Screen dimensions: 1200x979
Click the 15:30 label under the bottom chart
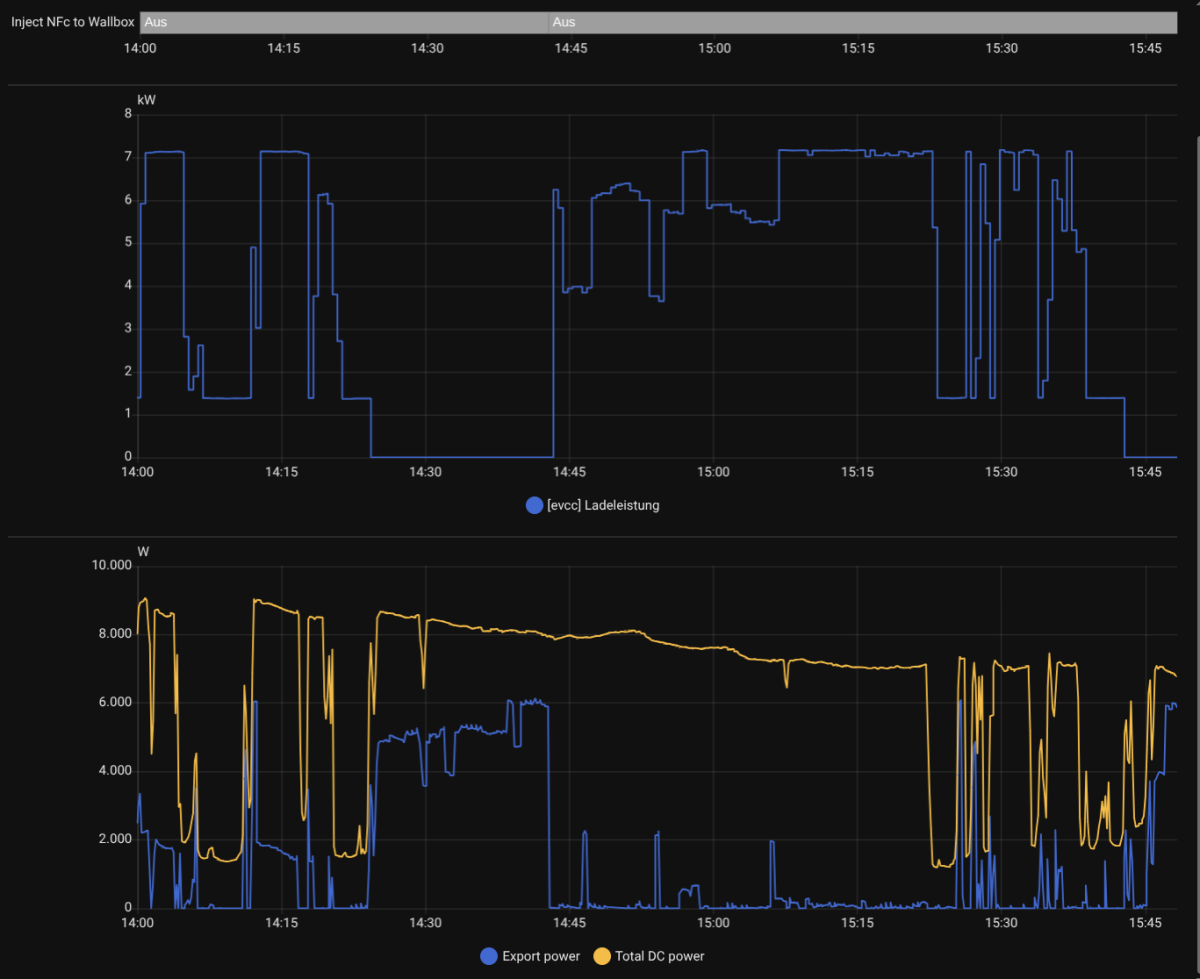pos(1001,923)
